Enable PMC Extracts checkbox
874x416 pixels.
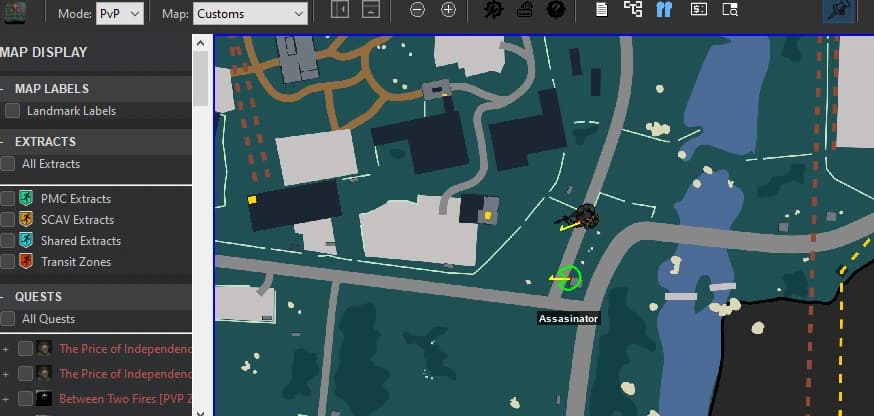(x=7, y=199)
